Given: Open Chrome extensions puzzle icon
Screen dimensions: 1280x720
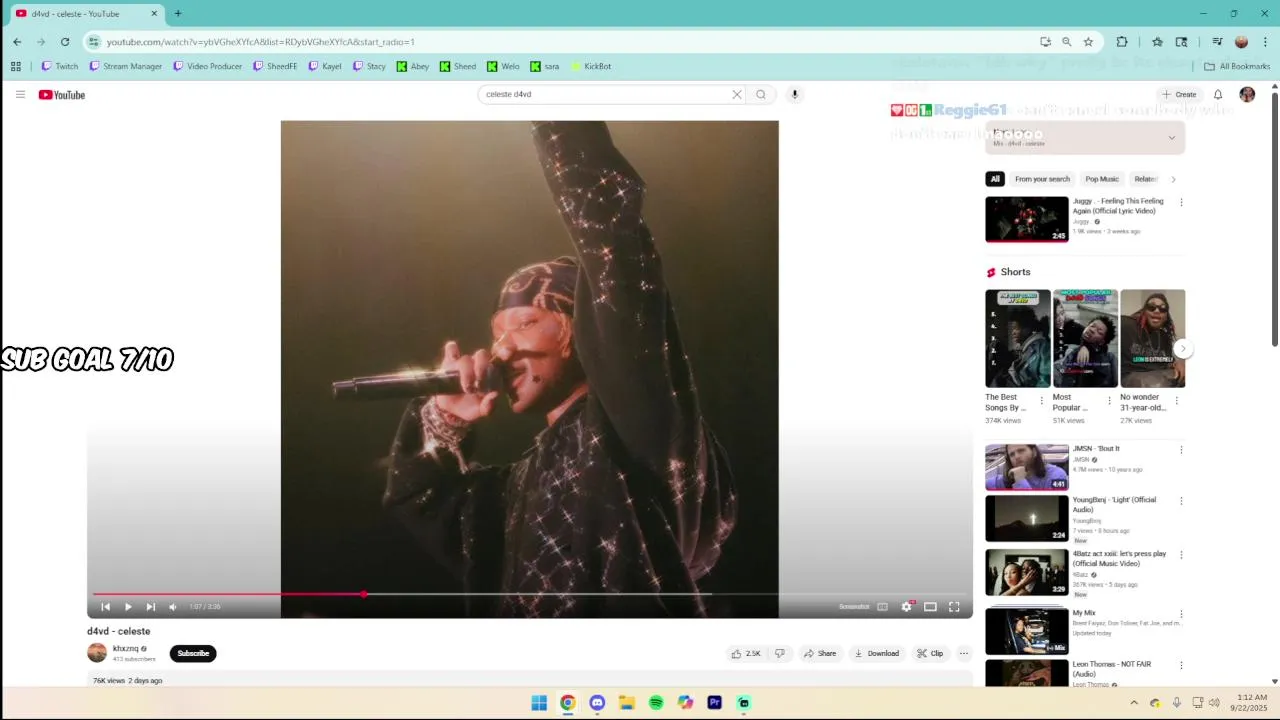Looking at the screenshot, I should [1122, 42].
